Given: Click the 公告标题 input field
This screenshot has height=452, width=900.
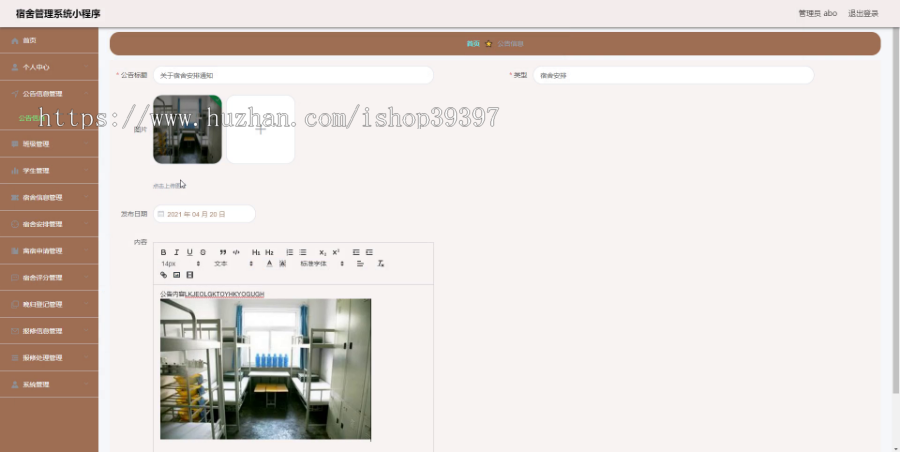Looking at the screenshot, I should pos(293,75).
